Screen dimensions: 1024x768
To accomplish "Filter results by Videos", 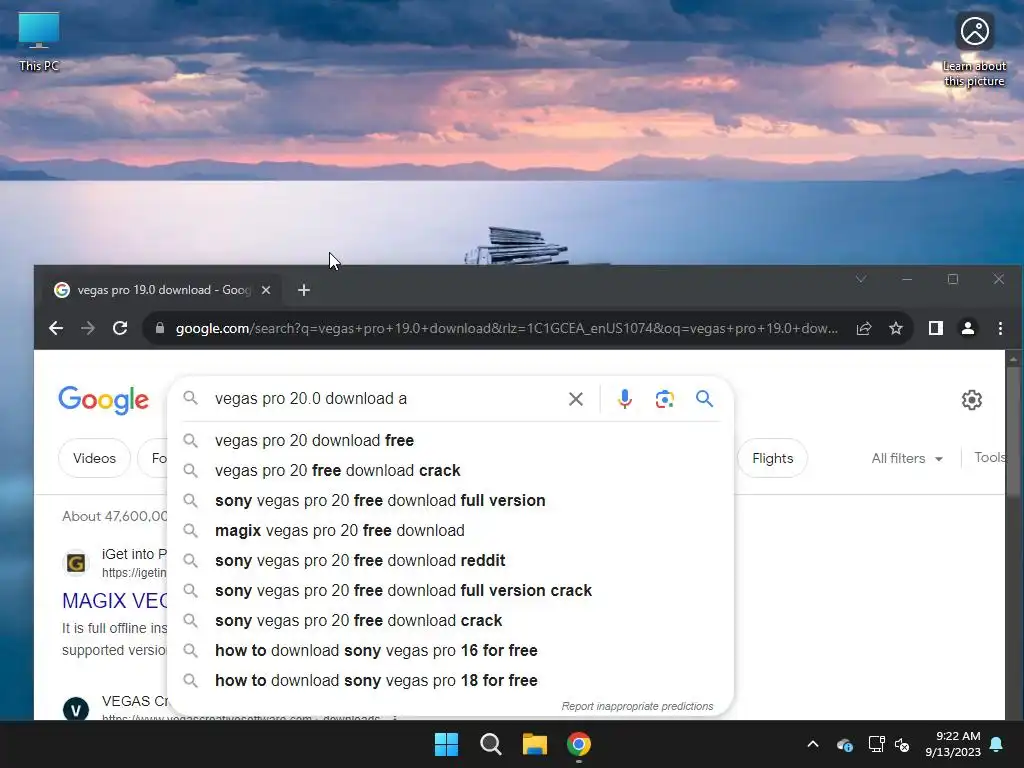I will tap(94, 458).
